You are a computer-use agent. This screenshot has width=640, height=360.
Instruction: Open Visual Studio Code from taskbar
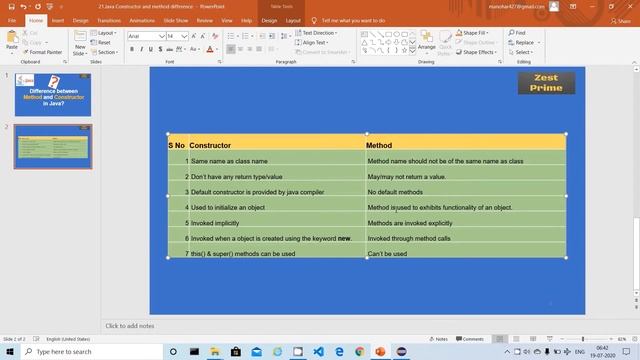[318, 351]
